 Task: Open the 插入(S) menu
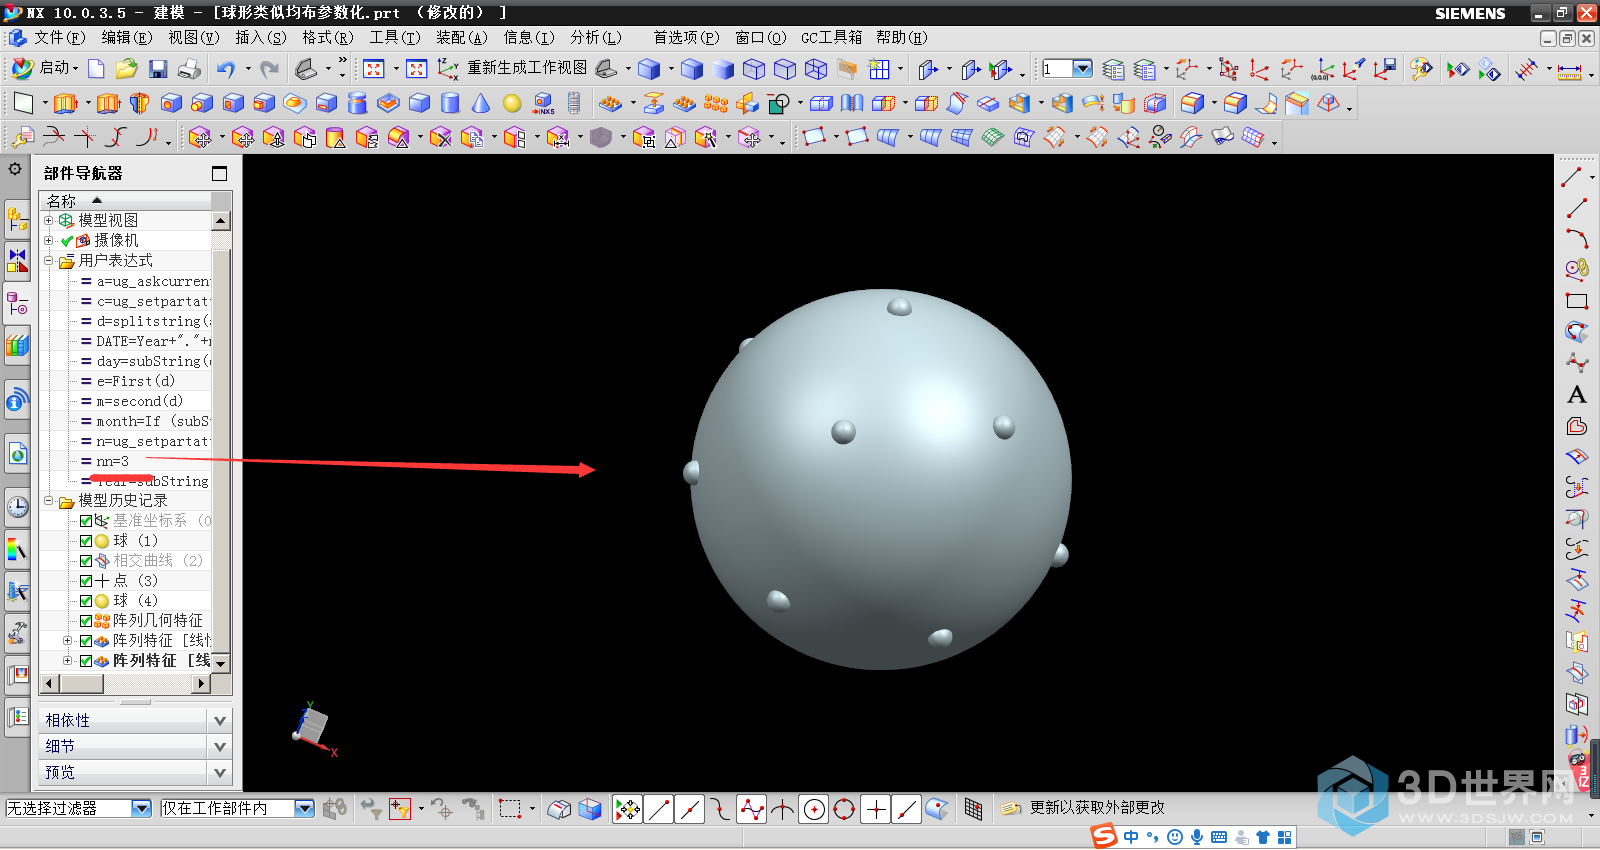(x=260, y=37)
